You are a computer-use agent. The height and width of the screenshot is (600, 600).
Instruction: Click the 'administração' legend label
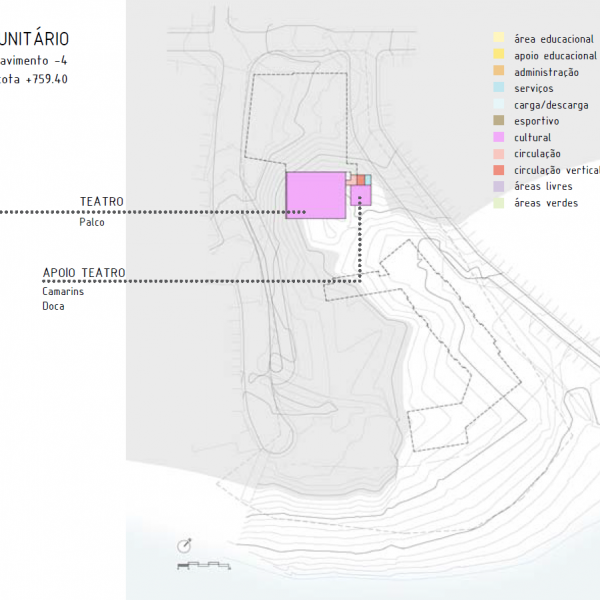click(546, 72)
